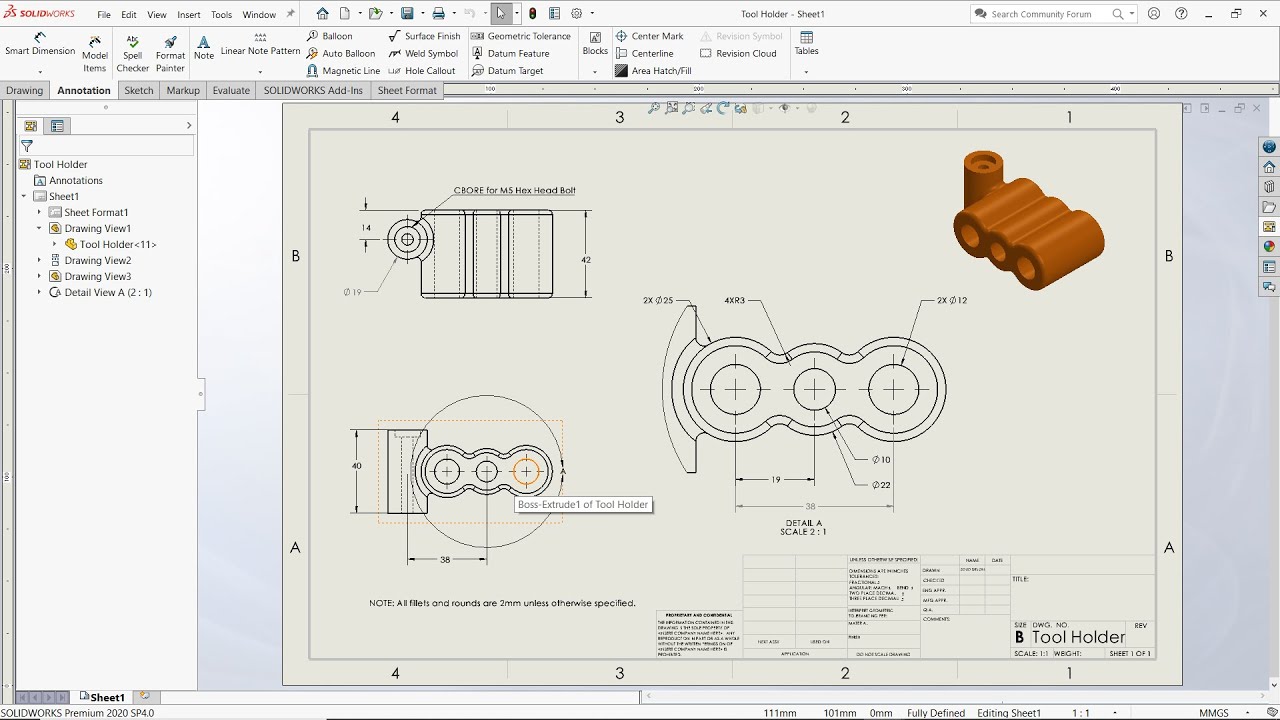The image size is (1280, 720).
Task: Open the SOLIDWORKS Add-Ins tab
Action: pos(313,90)
